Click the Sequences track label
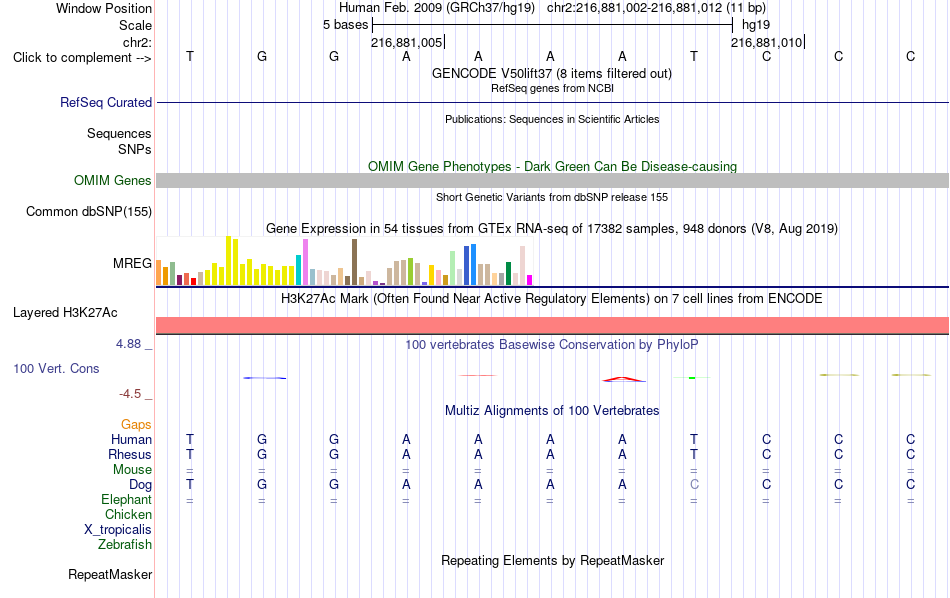The height and width of the screenshot is (598, 950). pyautogui.click(x=119, y=133)
